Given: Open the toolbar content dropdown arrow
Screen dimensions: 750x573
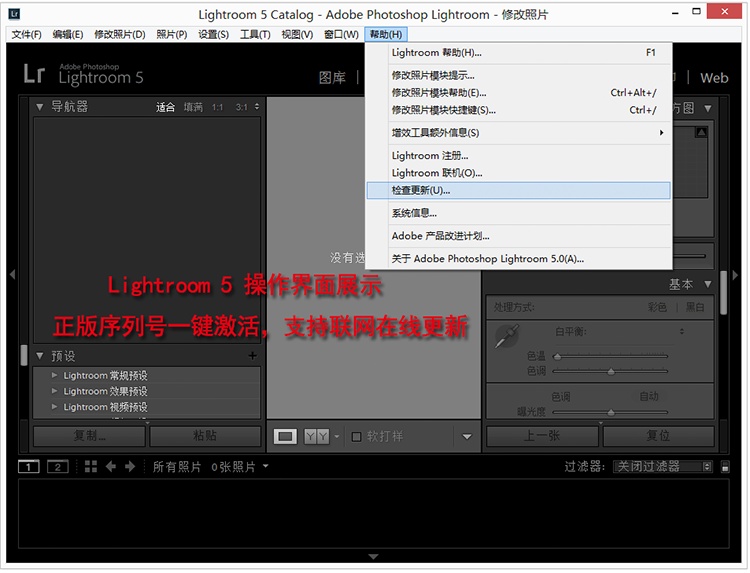Looking at the screenshot, I should point(467,437).
